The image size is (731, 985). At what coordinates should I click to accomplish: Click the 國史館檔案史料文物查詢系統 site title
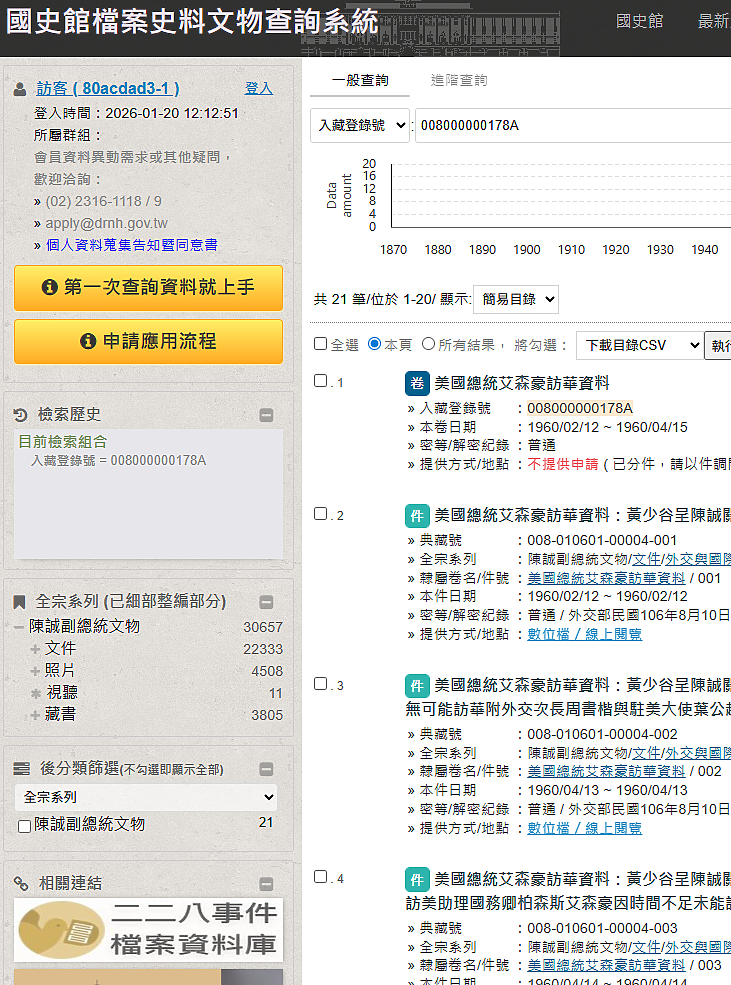coord(192,21)
